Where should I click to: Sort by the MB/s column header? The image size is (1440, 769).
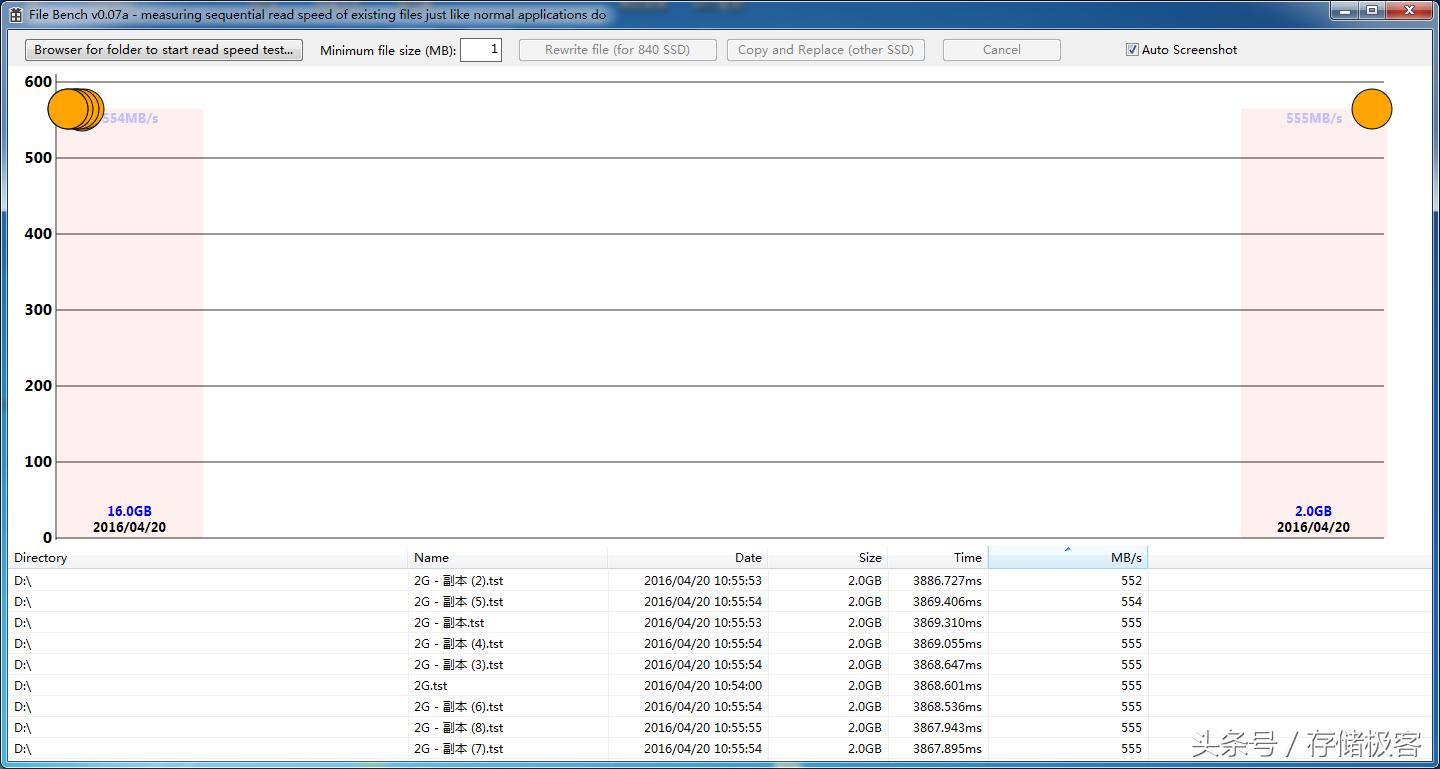[1068, 557]
